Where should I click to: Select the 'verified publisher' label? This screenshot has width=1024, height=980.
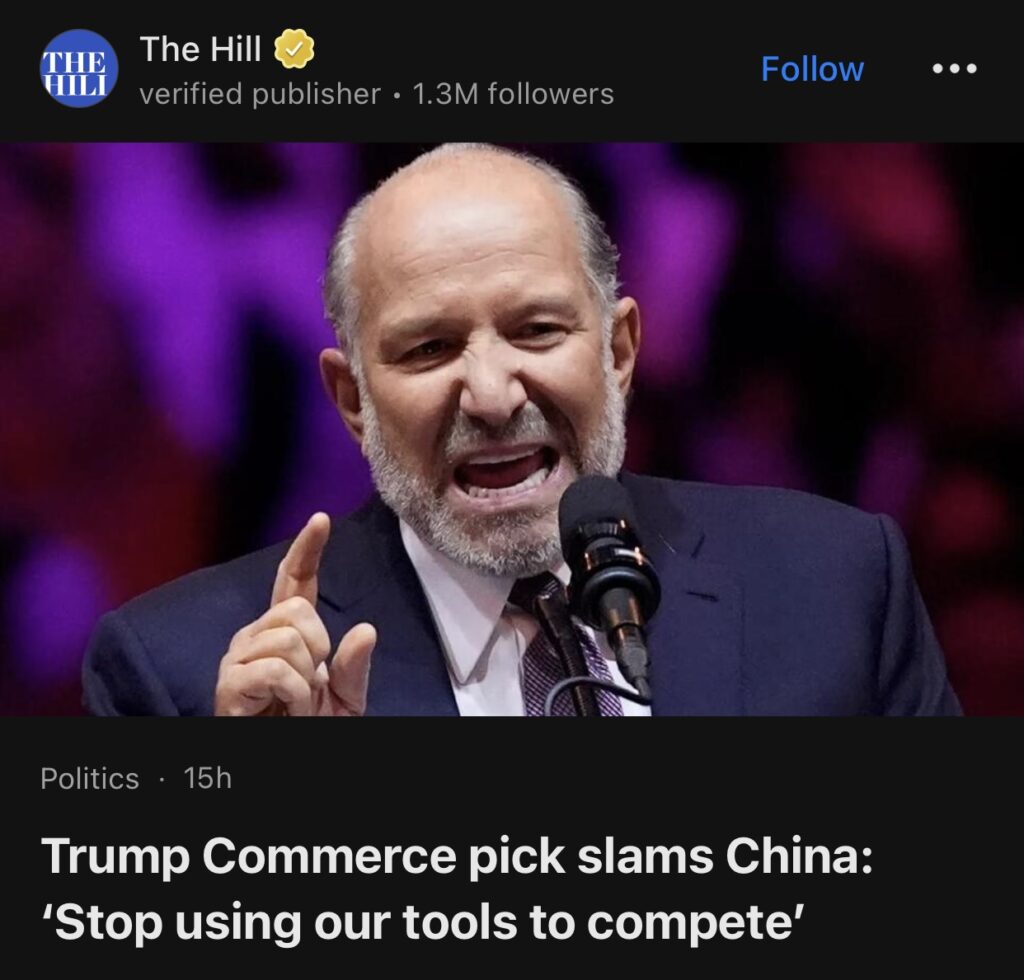(260, 94)
